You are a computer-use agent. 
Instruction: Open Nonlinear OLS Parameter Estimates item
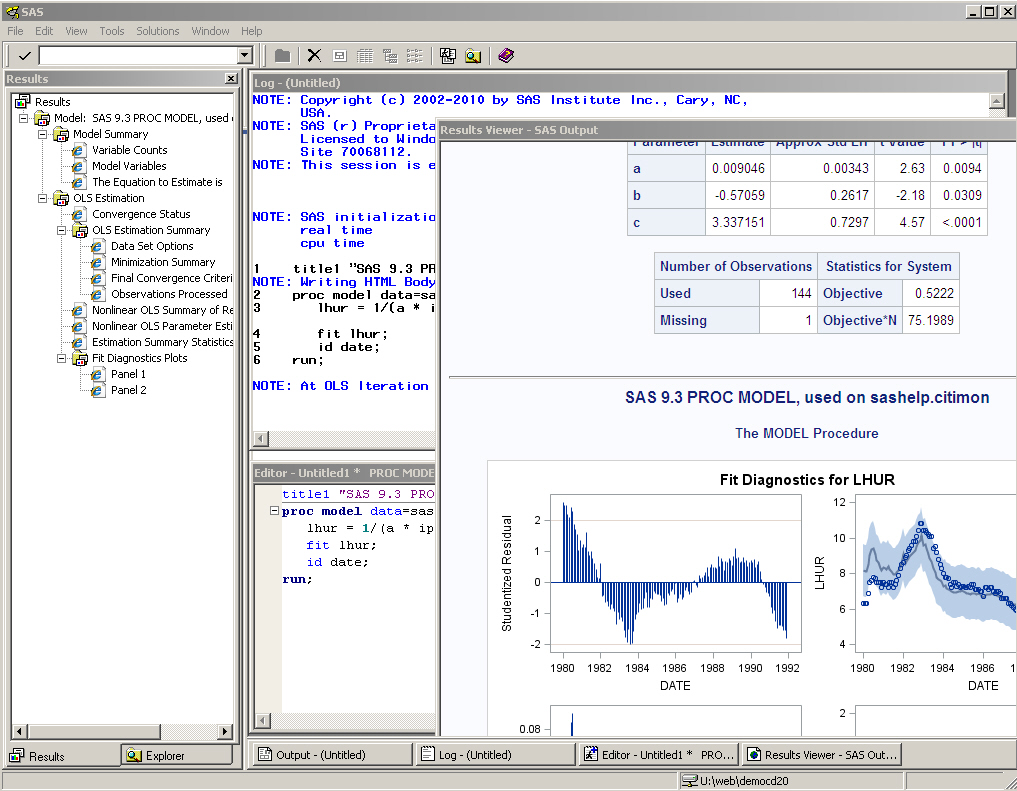(162, 326)
